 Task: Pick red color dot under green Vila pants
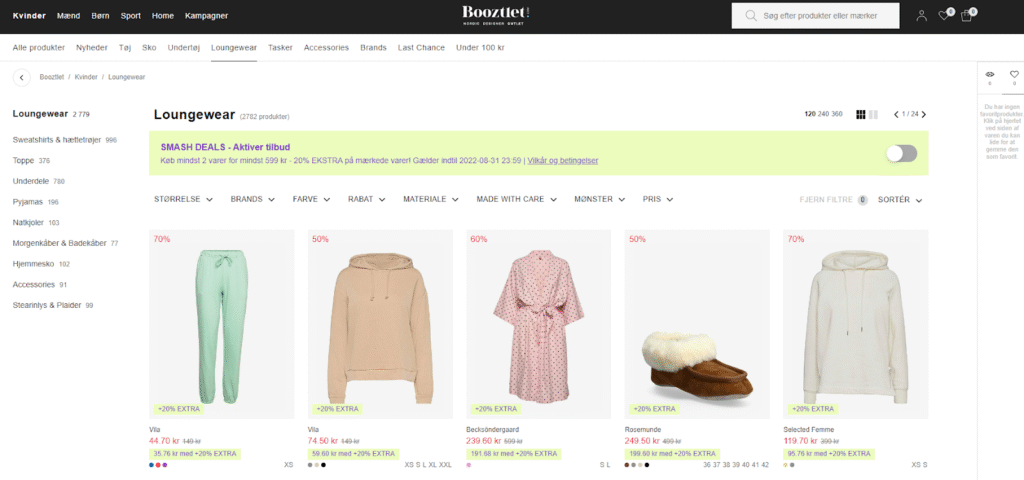158,465
